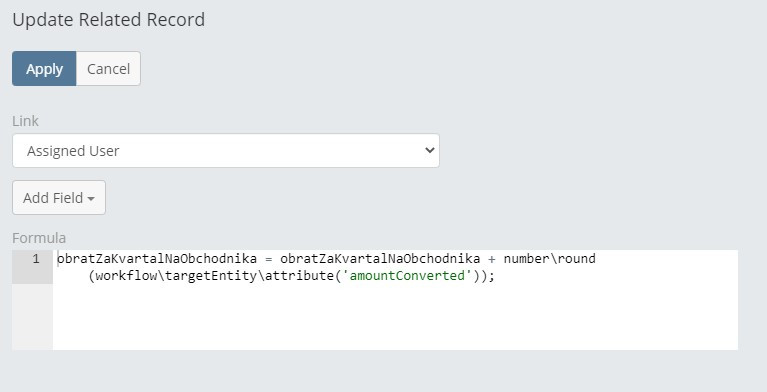Click the equals sign in the formula
Viewport: 767px width, 392px height.
269,259
